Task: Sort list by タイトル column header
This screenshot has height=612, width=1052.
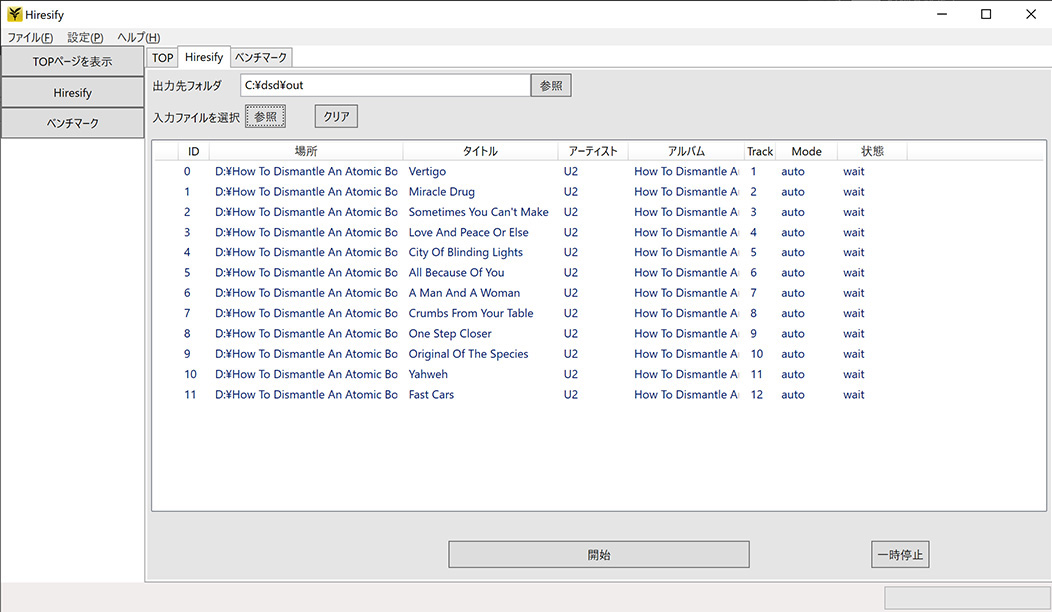Action: (480, 152)
